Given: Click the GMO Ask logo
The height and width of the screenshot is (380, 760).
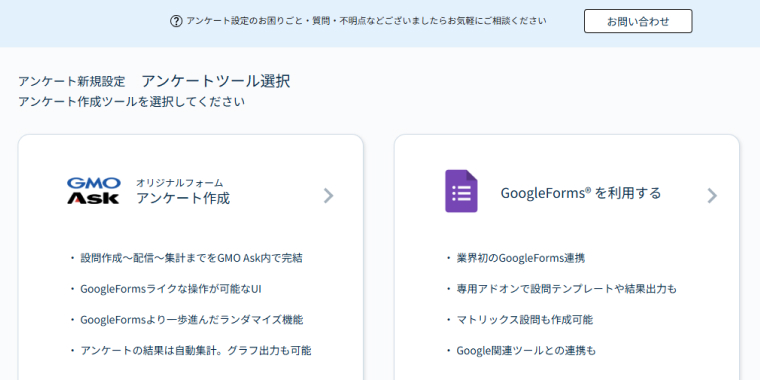Looking at the screenshot, I should [94, 190].
